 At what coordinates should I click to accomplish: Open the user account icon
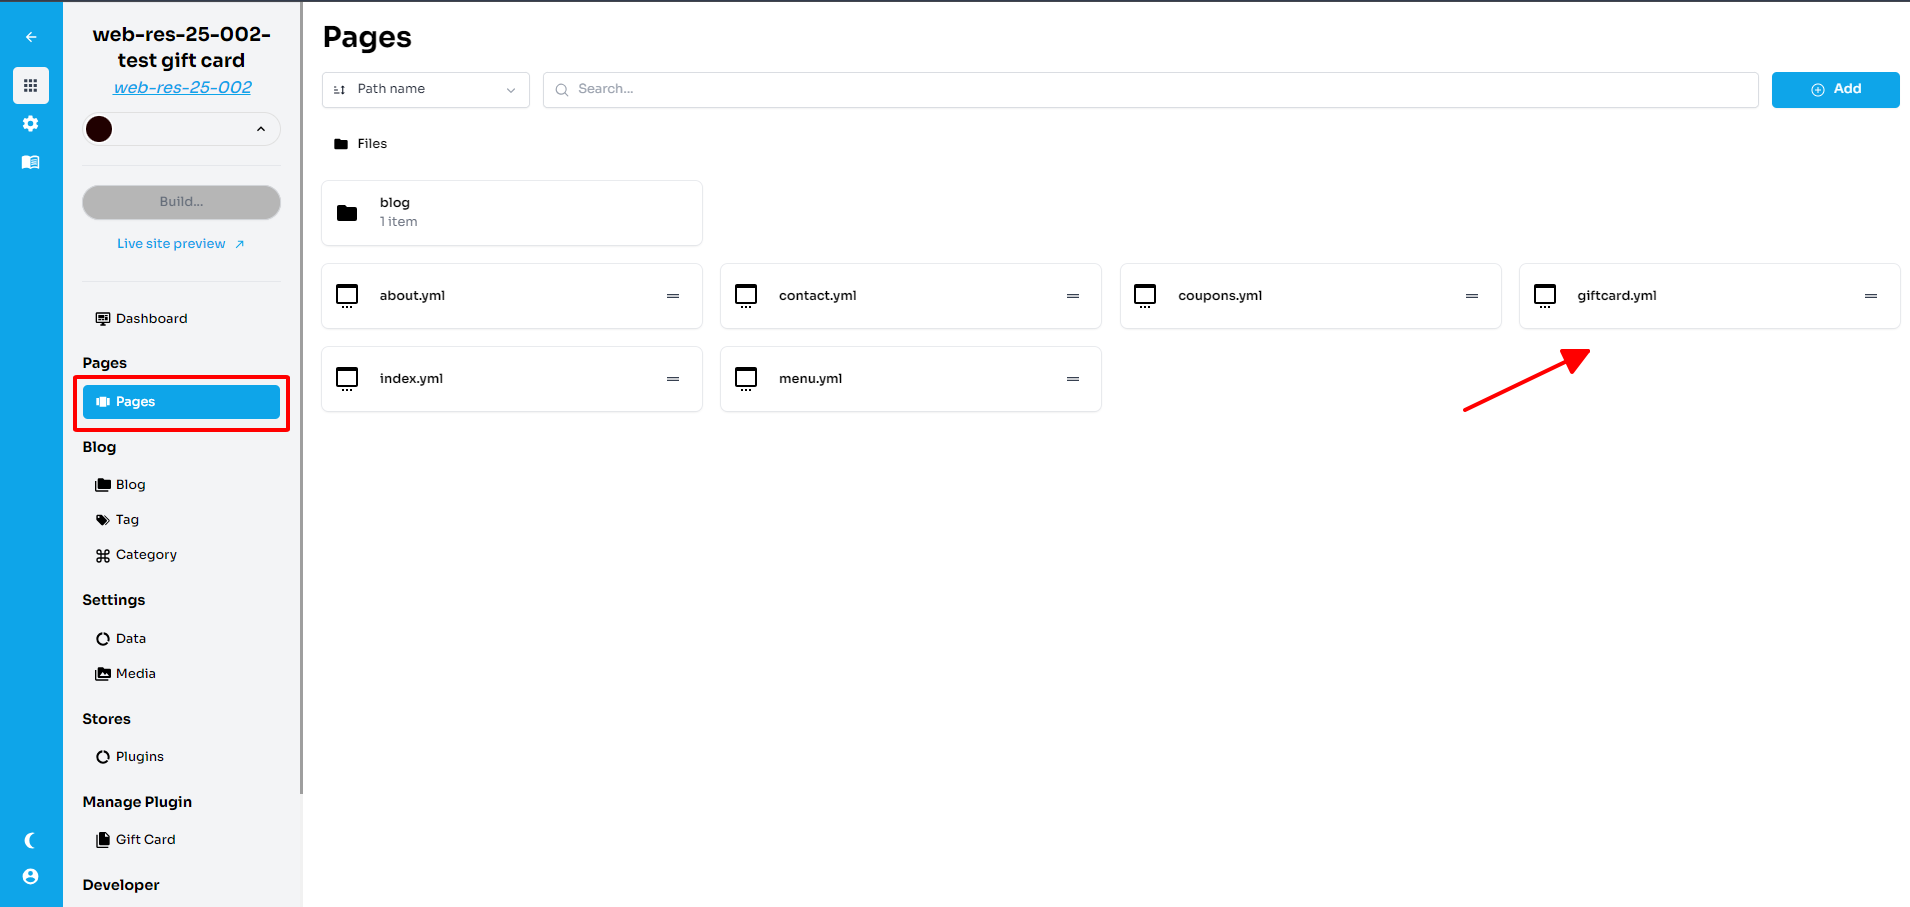click(31, 876)
